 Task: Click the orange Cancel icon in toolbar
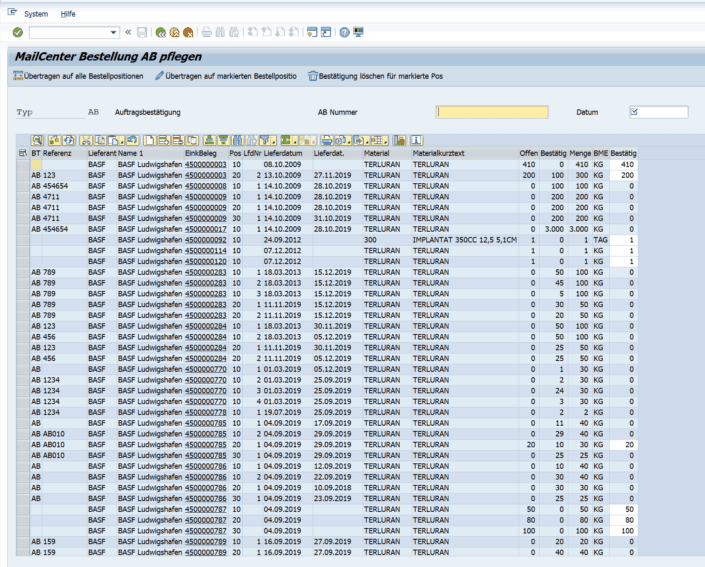coord(189,33)
